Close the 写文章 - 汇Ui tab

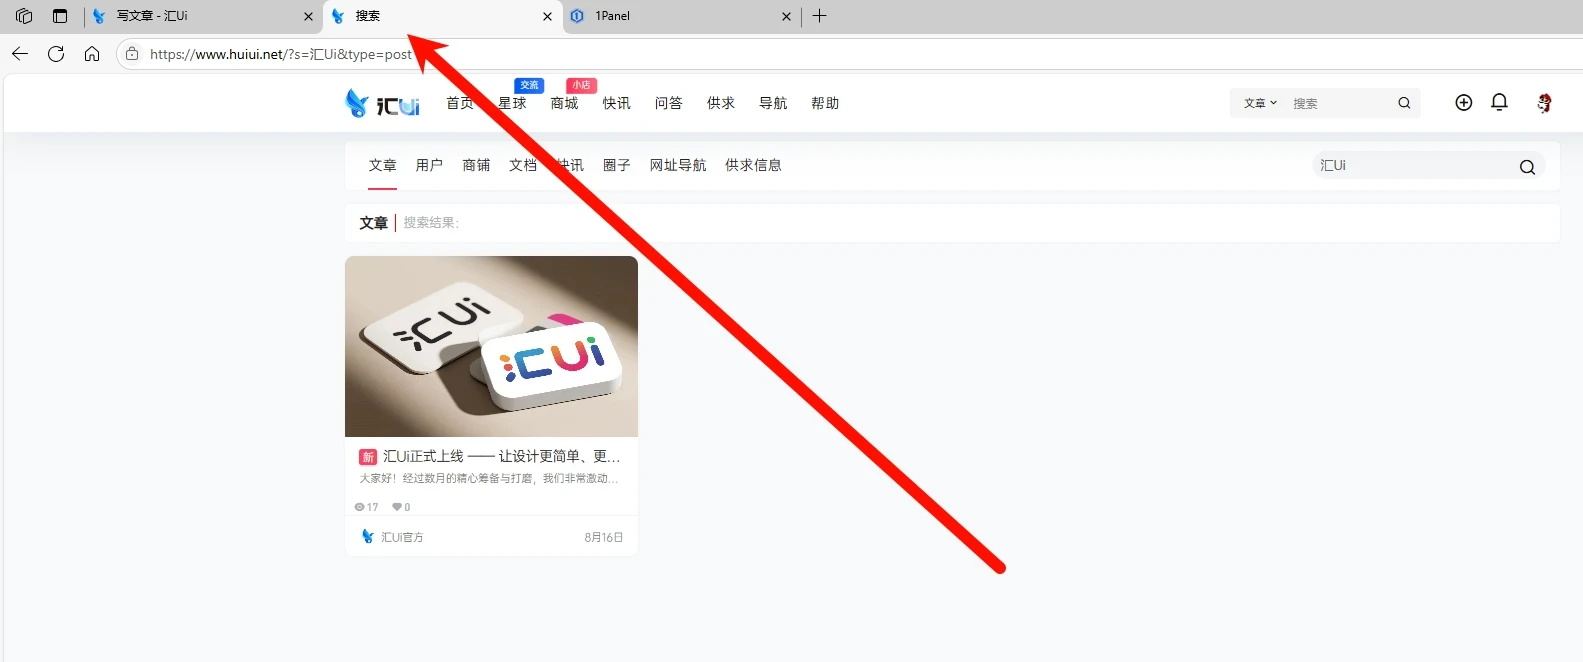point(308,16)
